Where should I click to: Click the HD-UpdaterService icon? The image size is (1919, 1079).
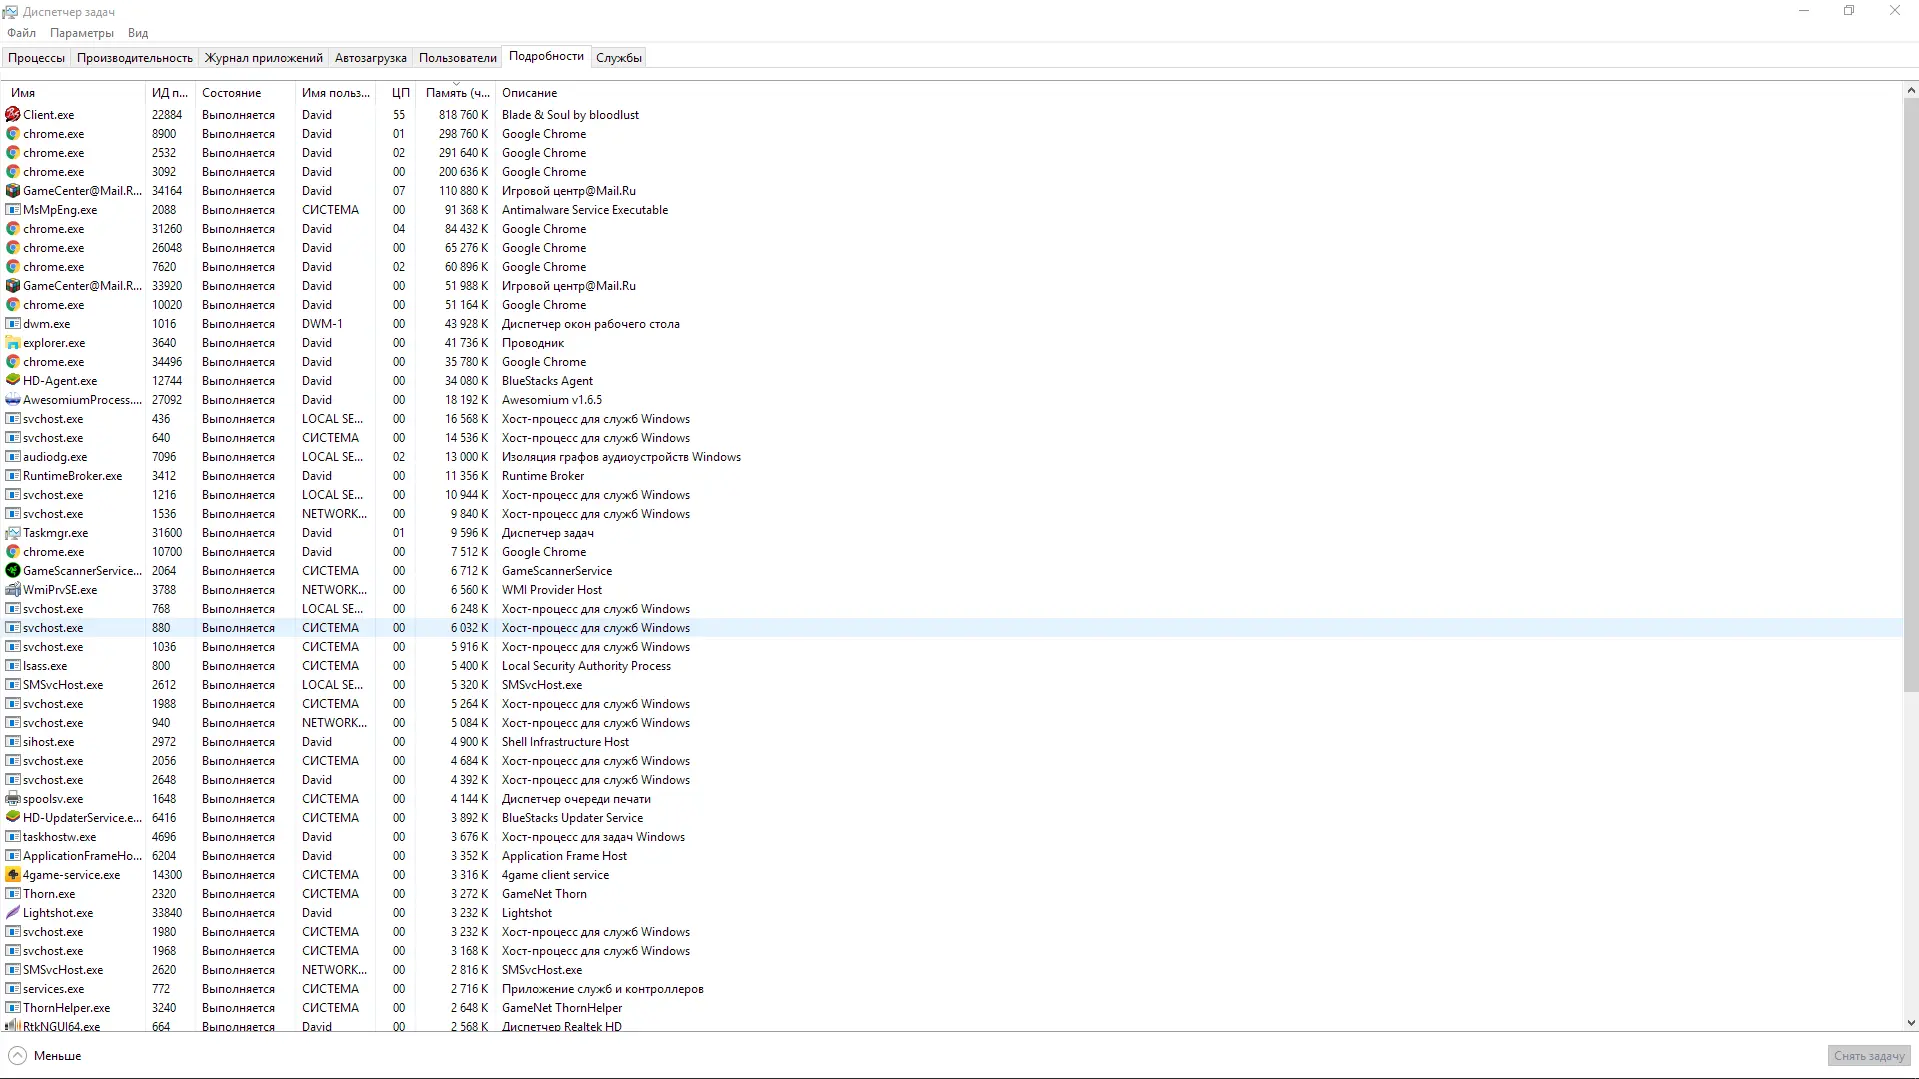click(x=13, y=818)
